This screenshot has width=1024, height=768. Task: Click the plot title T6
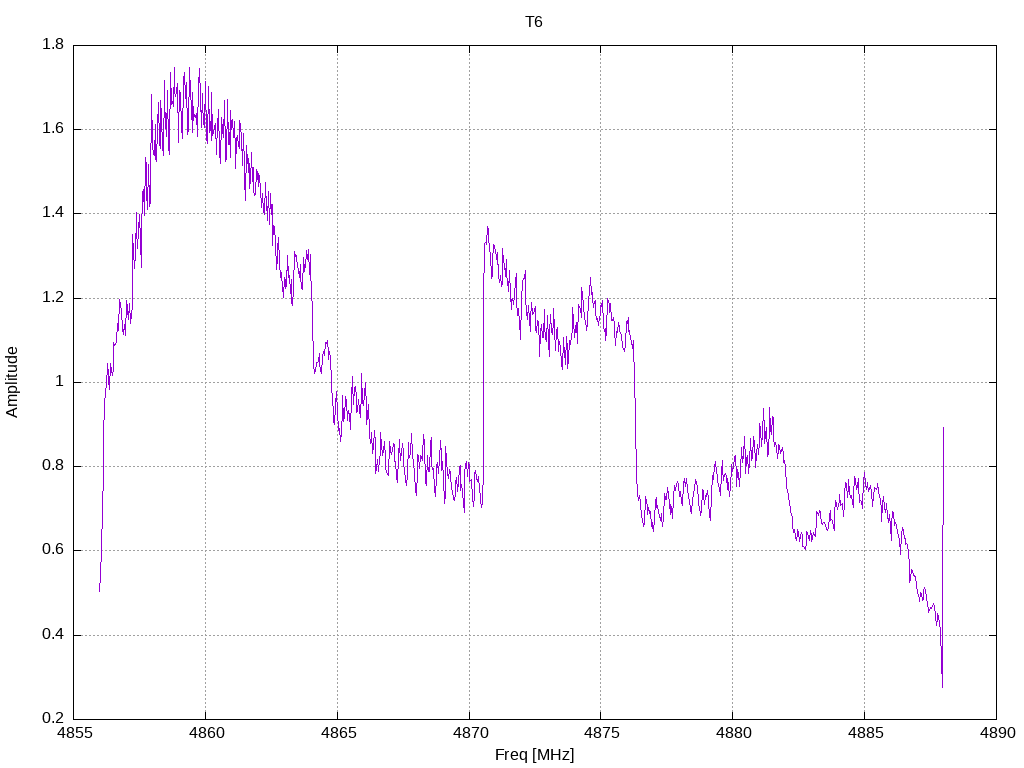coord(534,22)
